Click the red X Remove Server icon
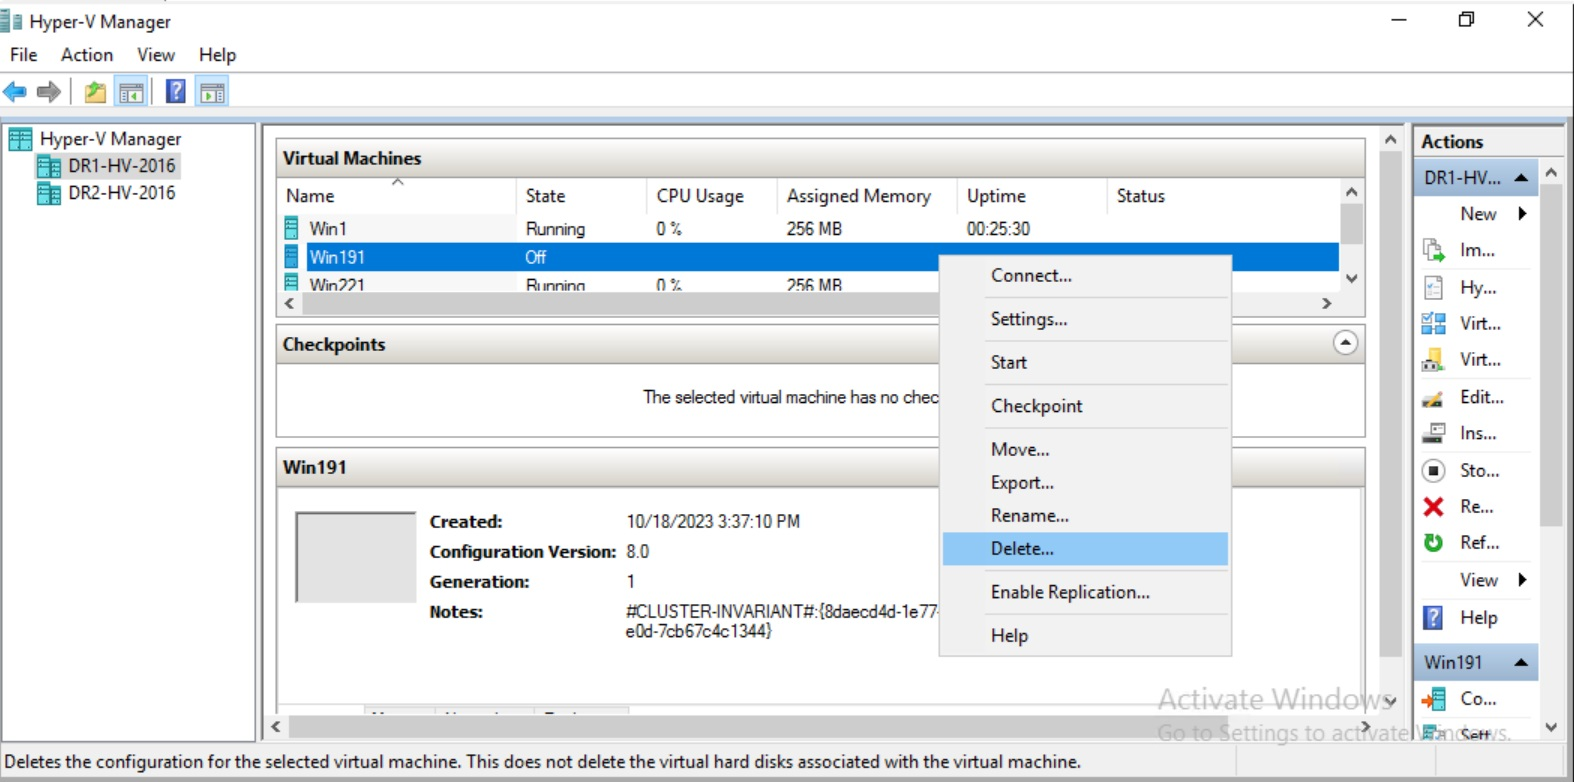The height and width of the screenshot is (782, 1574). tap(1433, 507)
